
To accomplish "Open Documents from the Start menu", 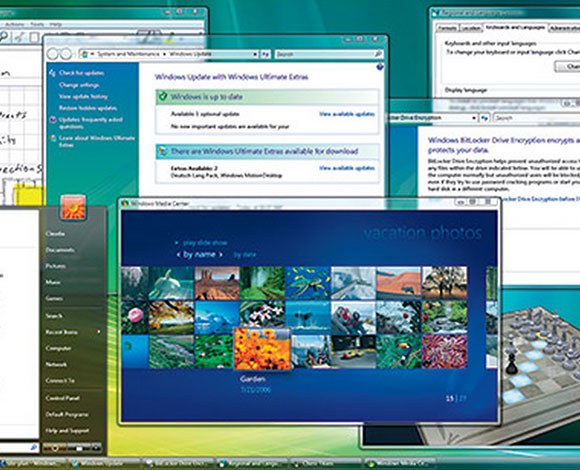I will point(60,250).
